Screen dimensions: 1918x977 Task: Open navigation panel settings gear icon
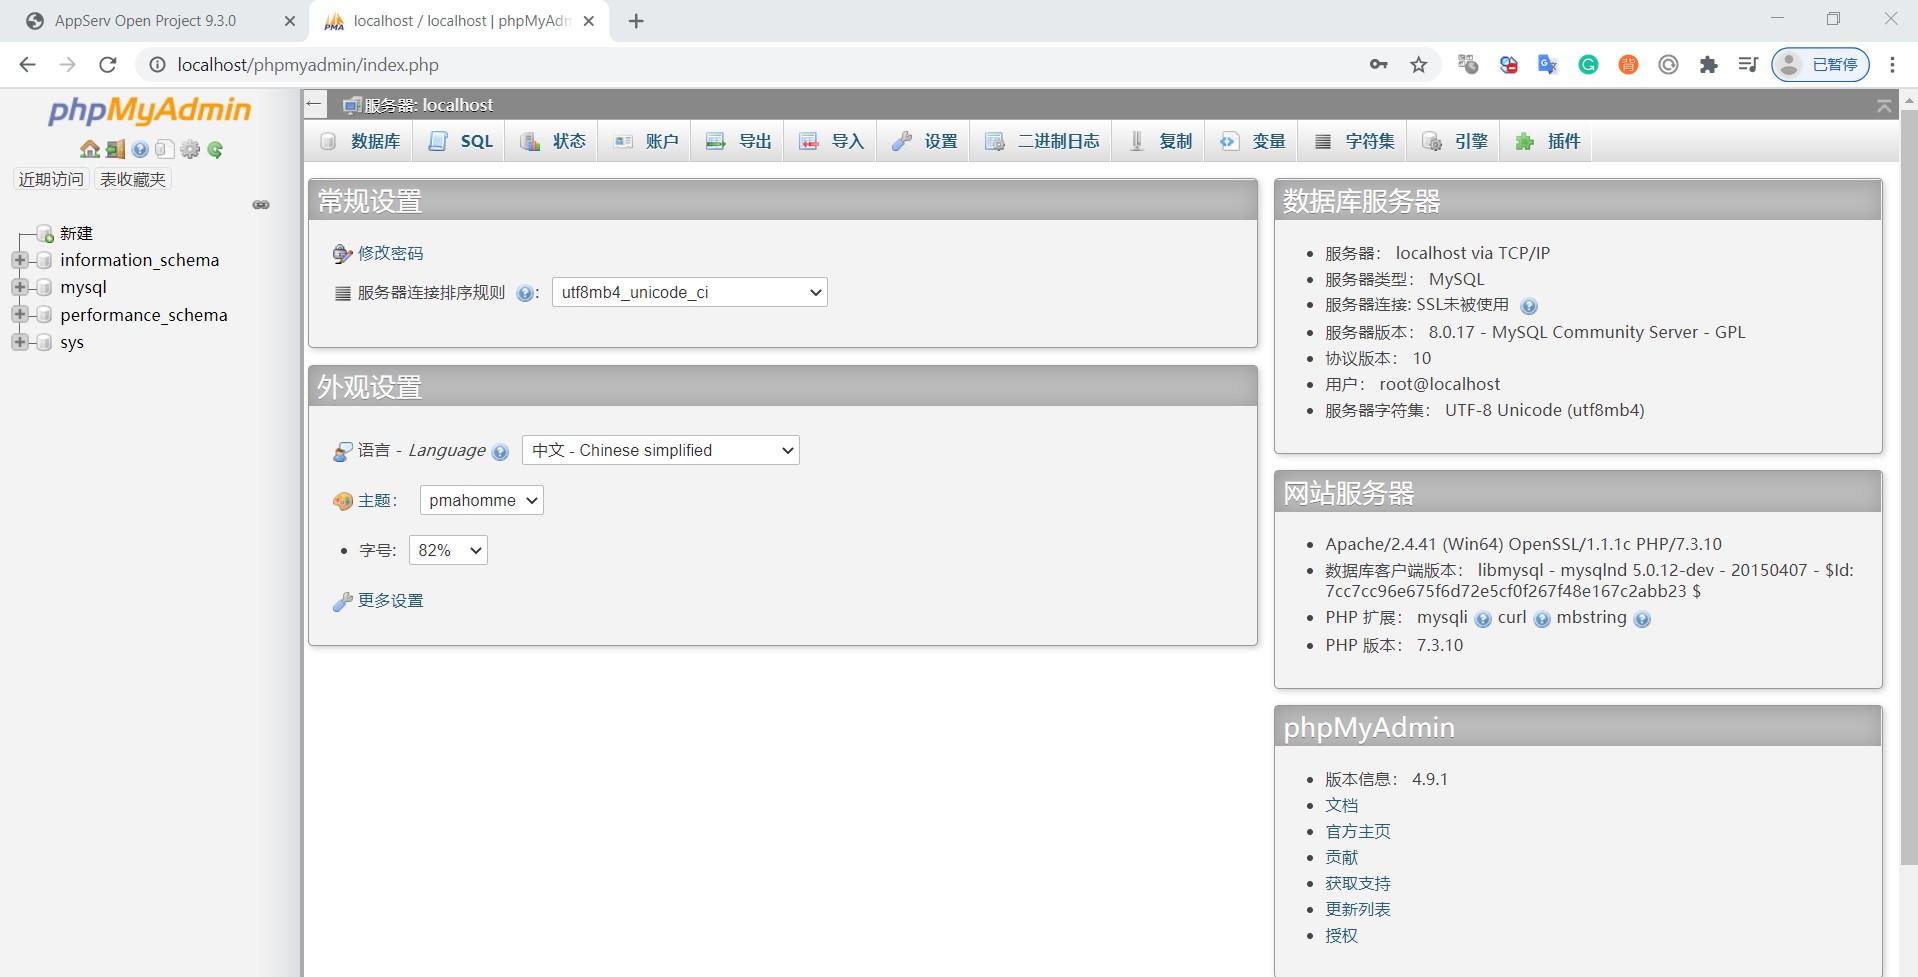pos(190,149)
